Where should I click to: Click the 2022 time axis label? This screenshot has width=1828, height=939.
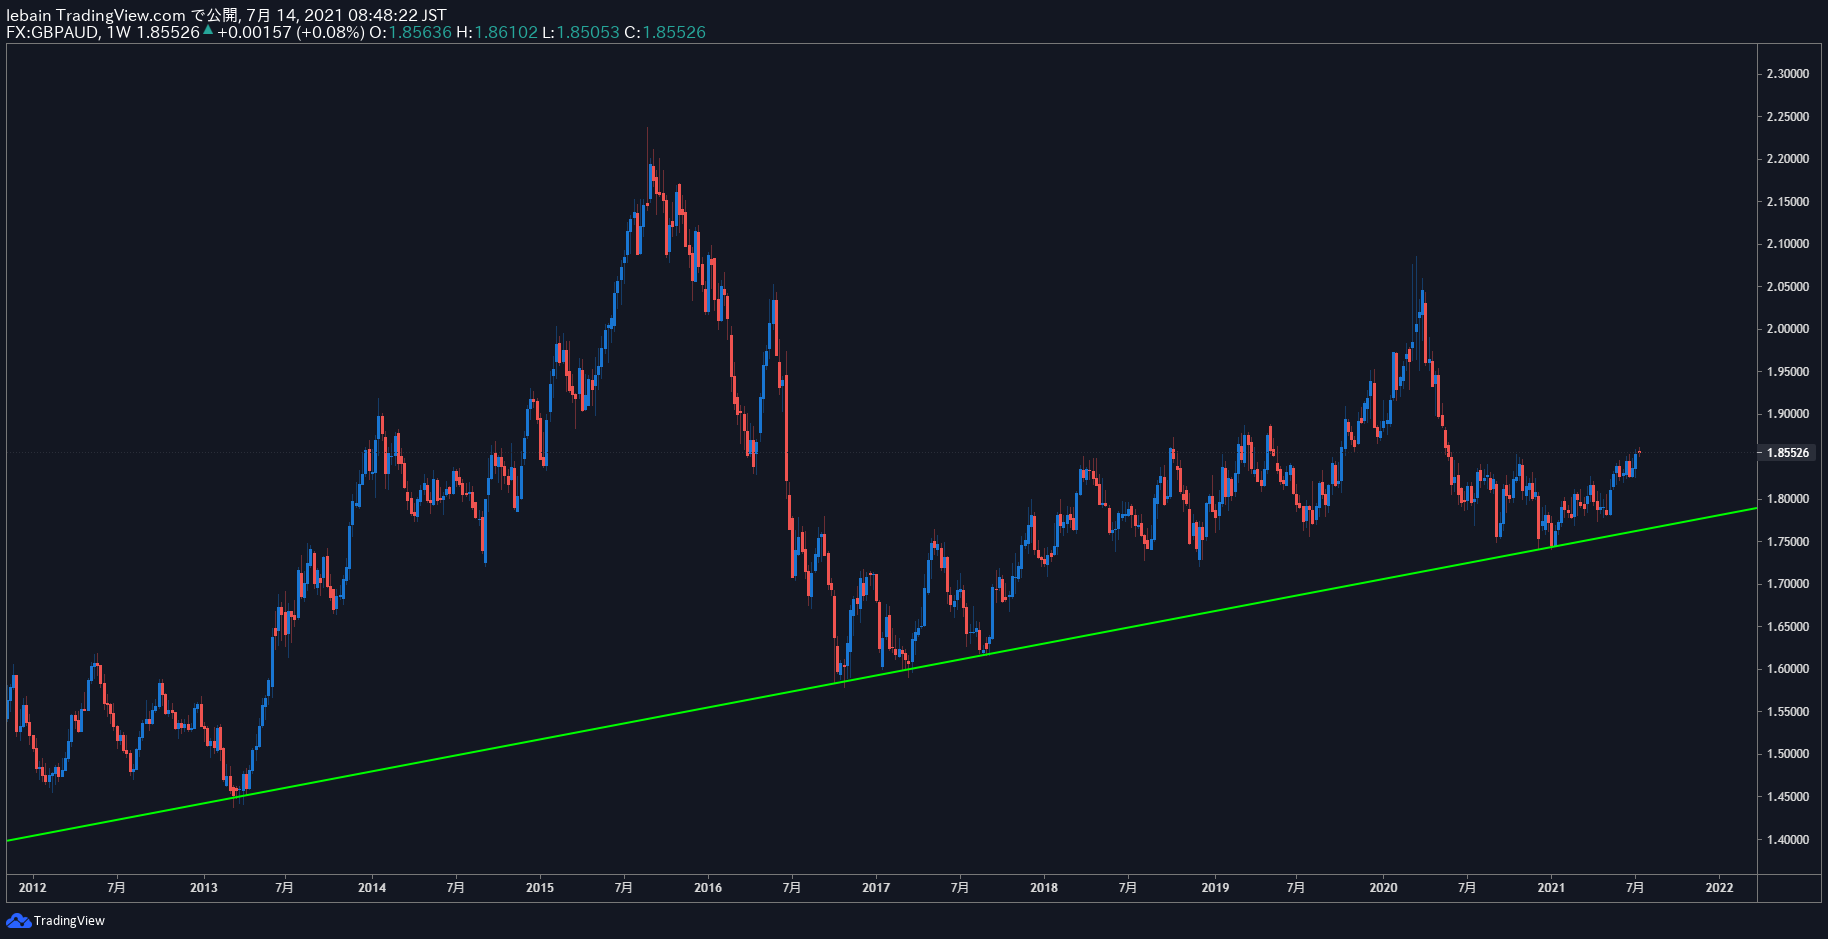(1719, 888)
